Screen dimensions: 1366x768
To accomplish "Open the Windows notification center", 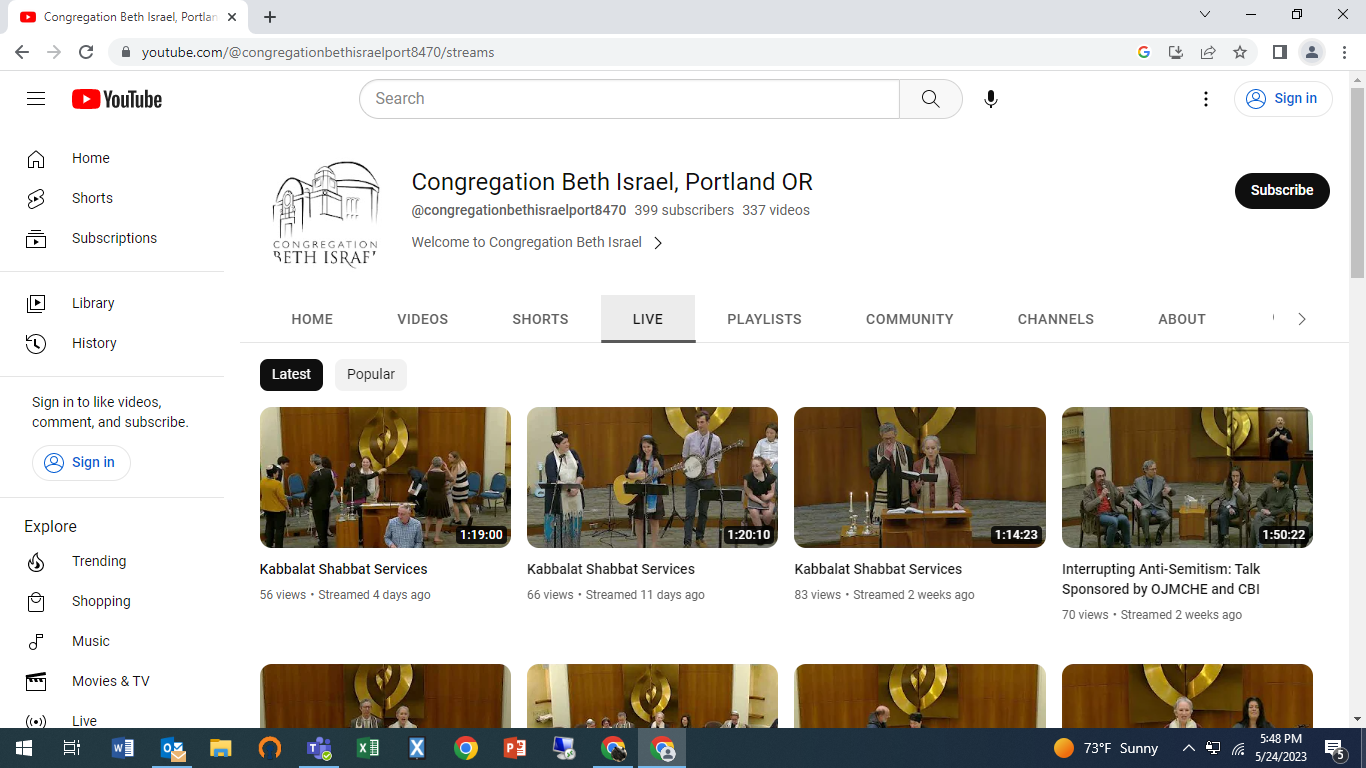I will pyautogui.click(x=1334, y=748).
